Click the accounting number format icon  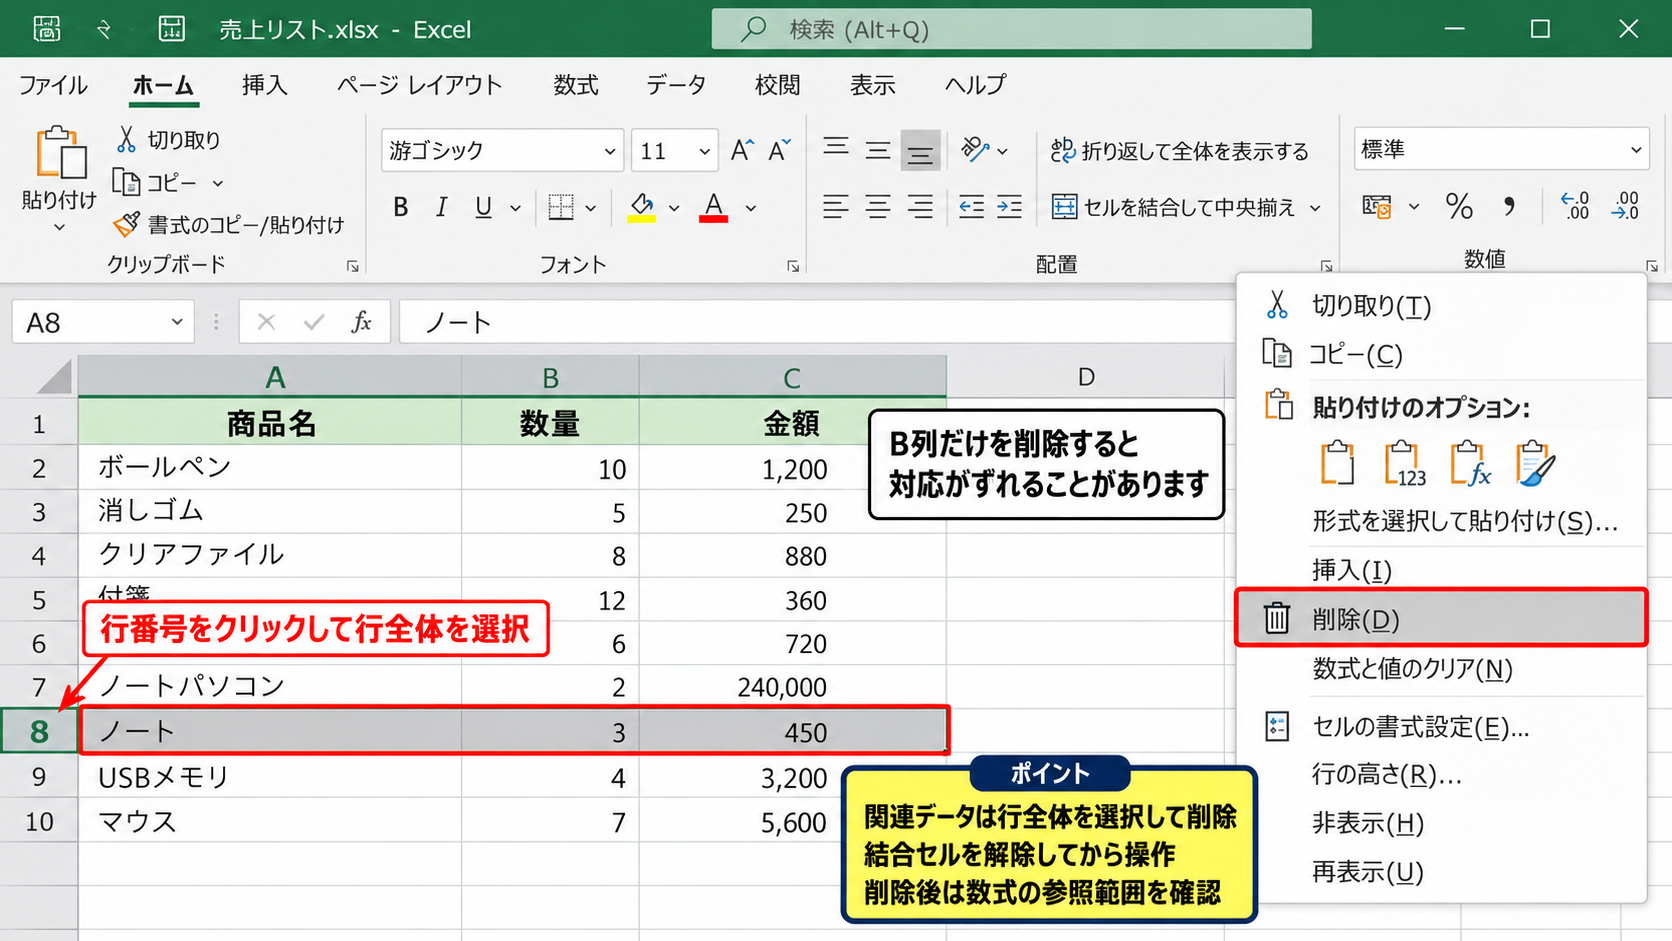click(1377, 207)
